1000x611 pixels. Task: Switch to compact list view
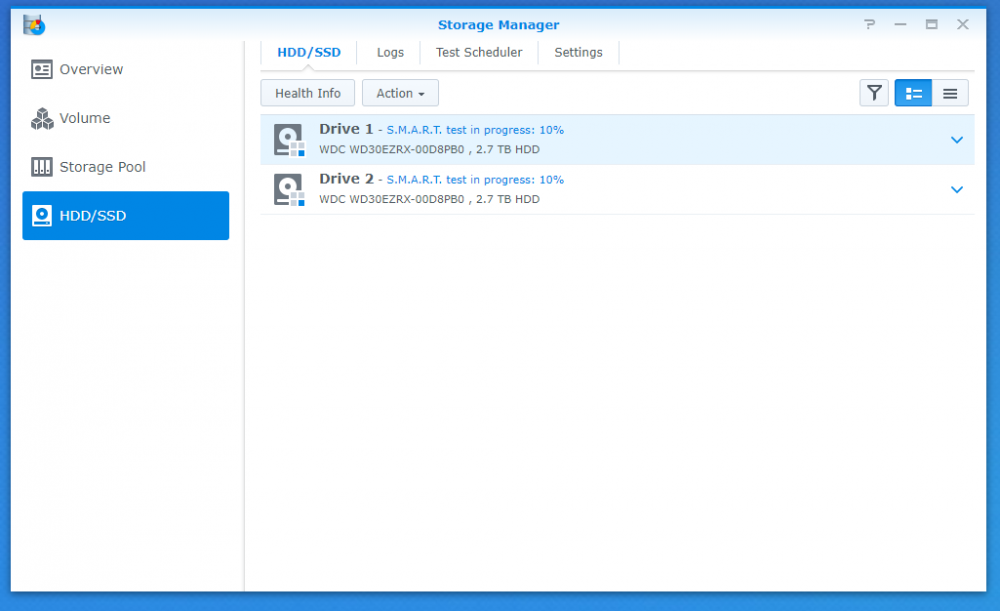(950, 93)
